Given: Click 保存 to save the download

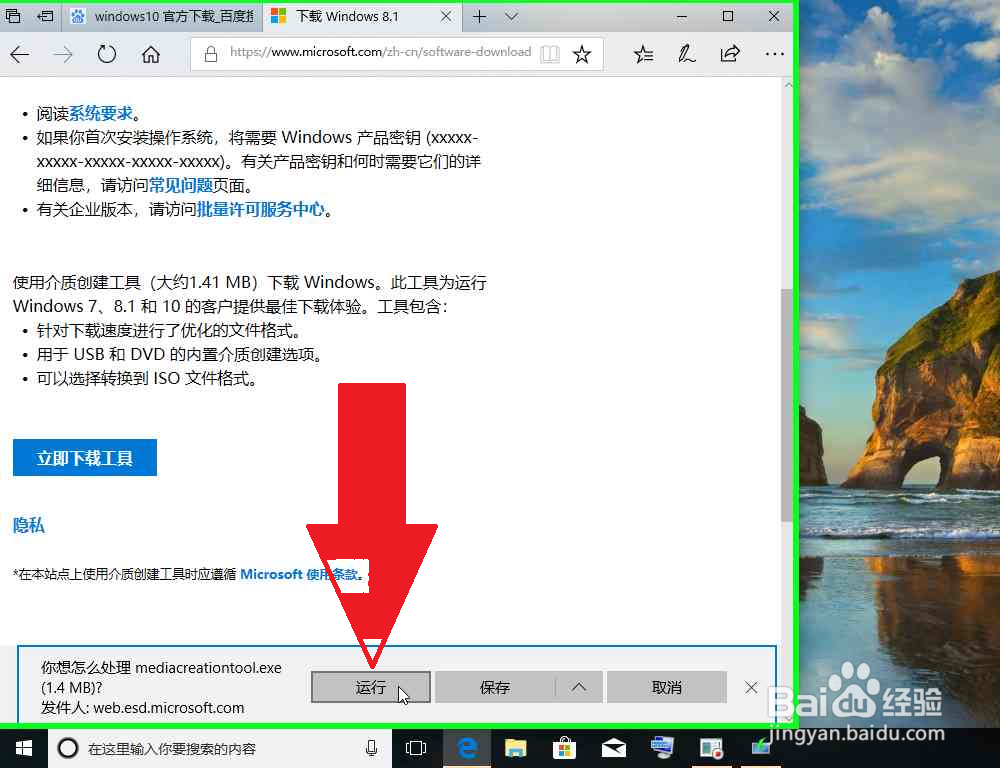Looking at the screenshot, I should [x=495, y=687].
